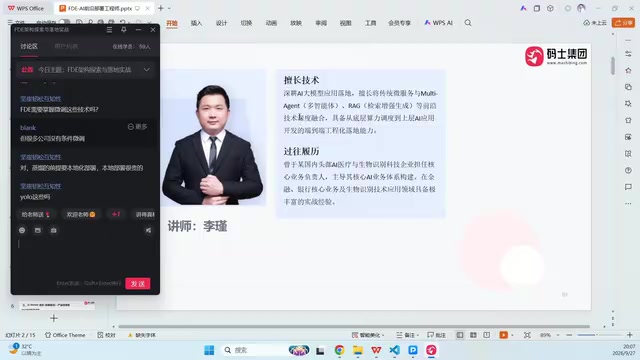The height and width of the screenshot is (360, 640).
Task: Click 更多 on blank's message
Action: pyautogui.click(x=138, y=127)
